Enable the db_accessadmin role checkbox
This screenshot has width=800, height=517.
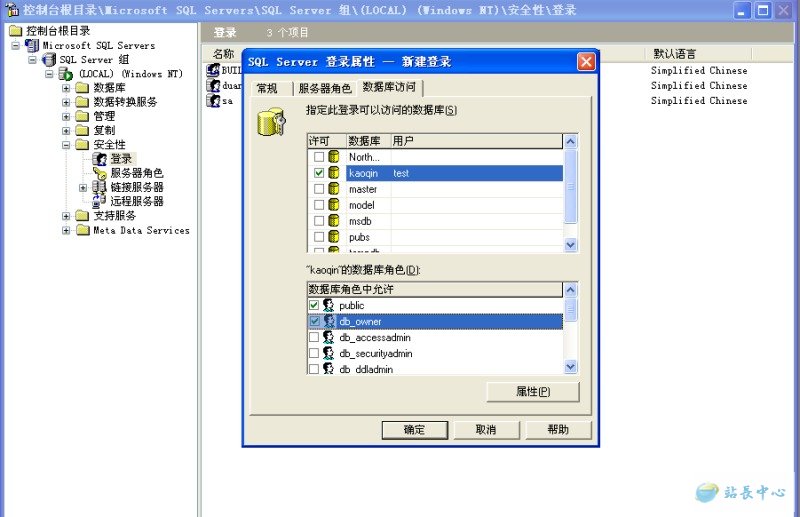coord(314,337)
